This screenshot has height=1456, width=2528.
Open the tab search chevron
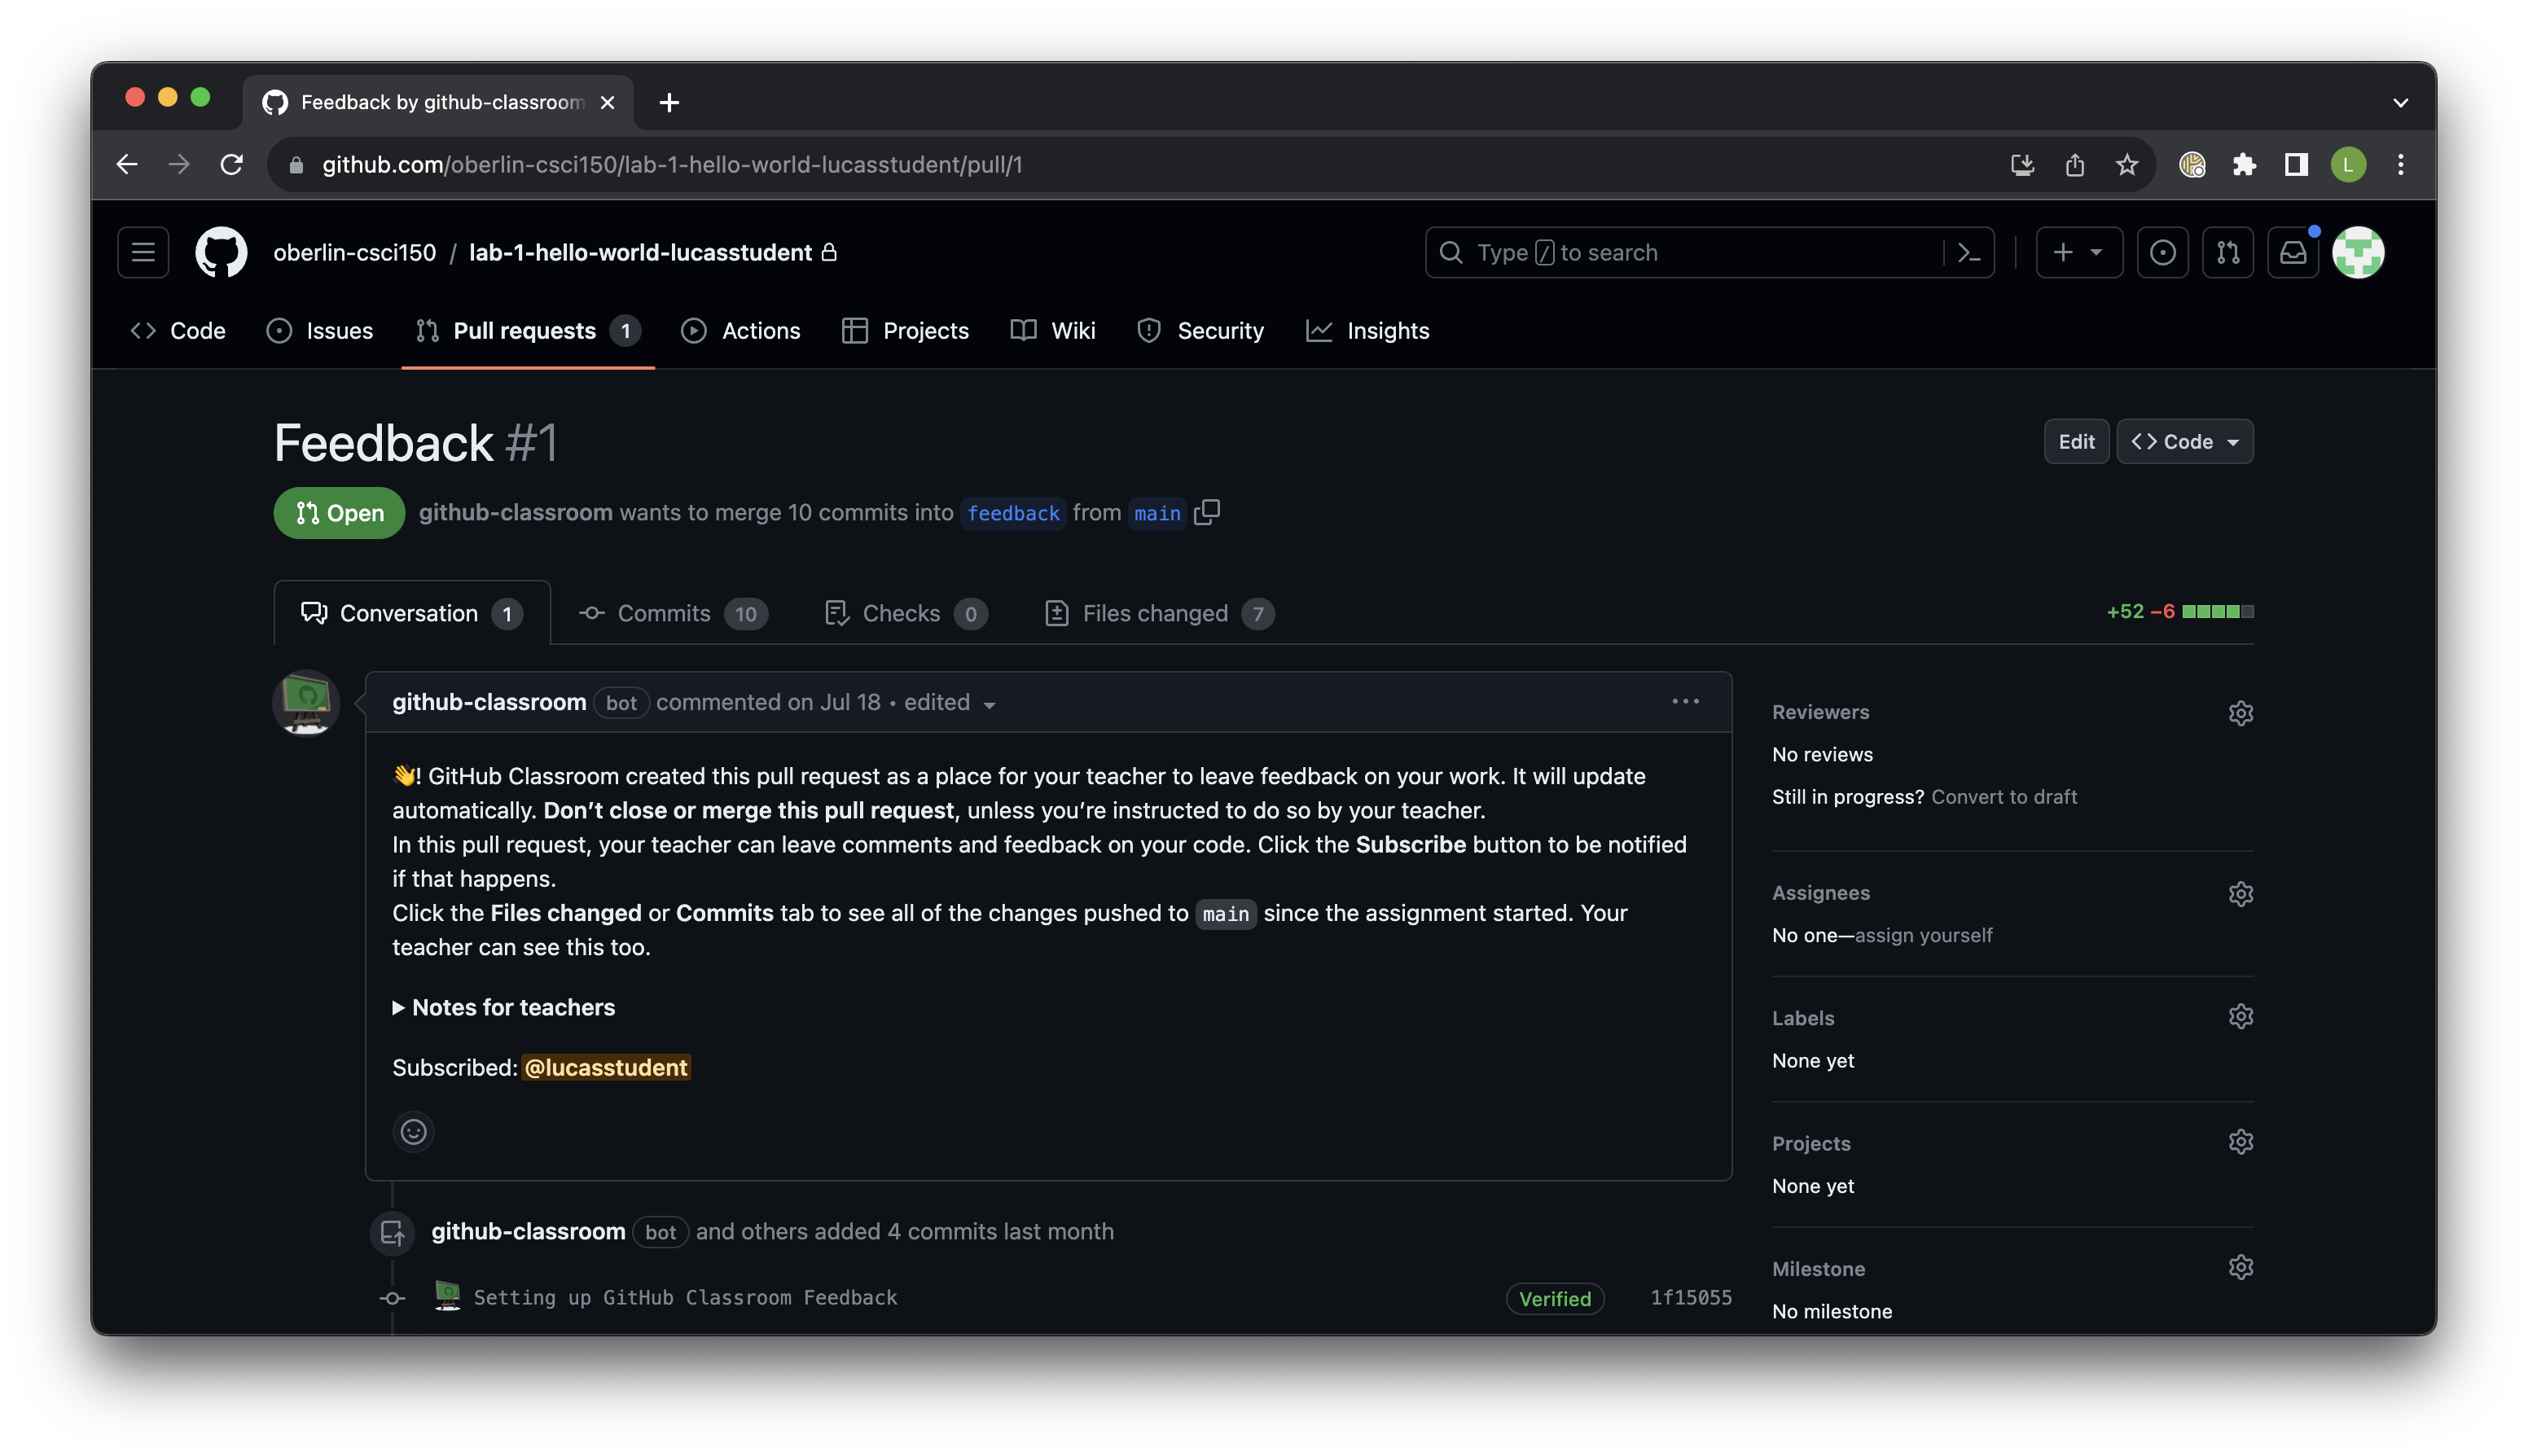(x=2400, y=102)
